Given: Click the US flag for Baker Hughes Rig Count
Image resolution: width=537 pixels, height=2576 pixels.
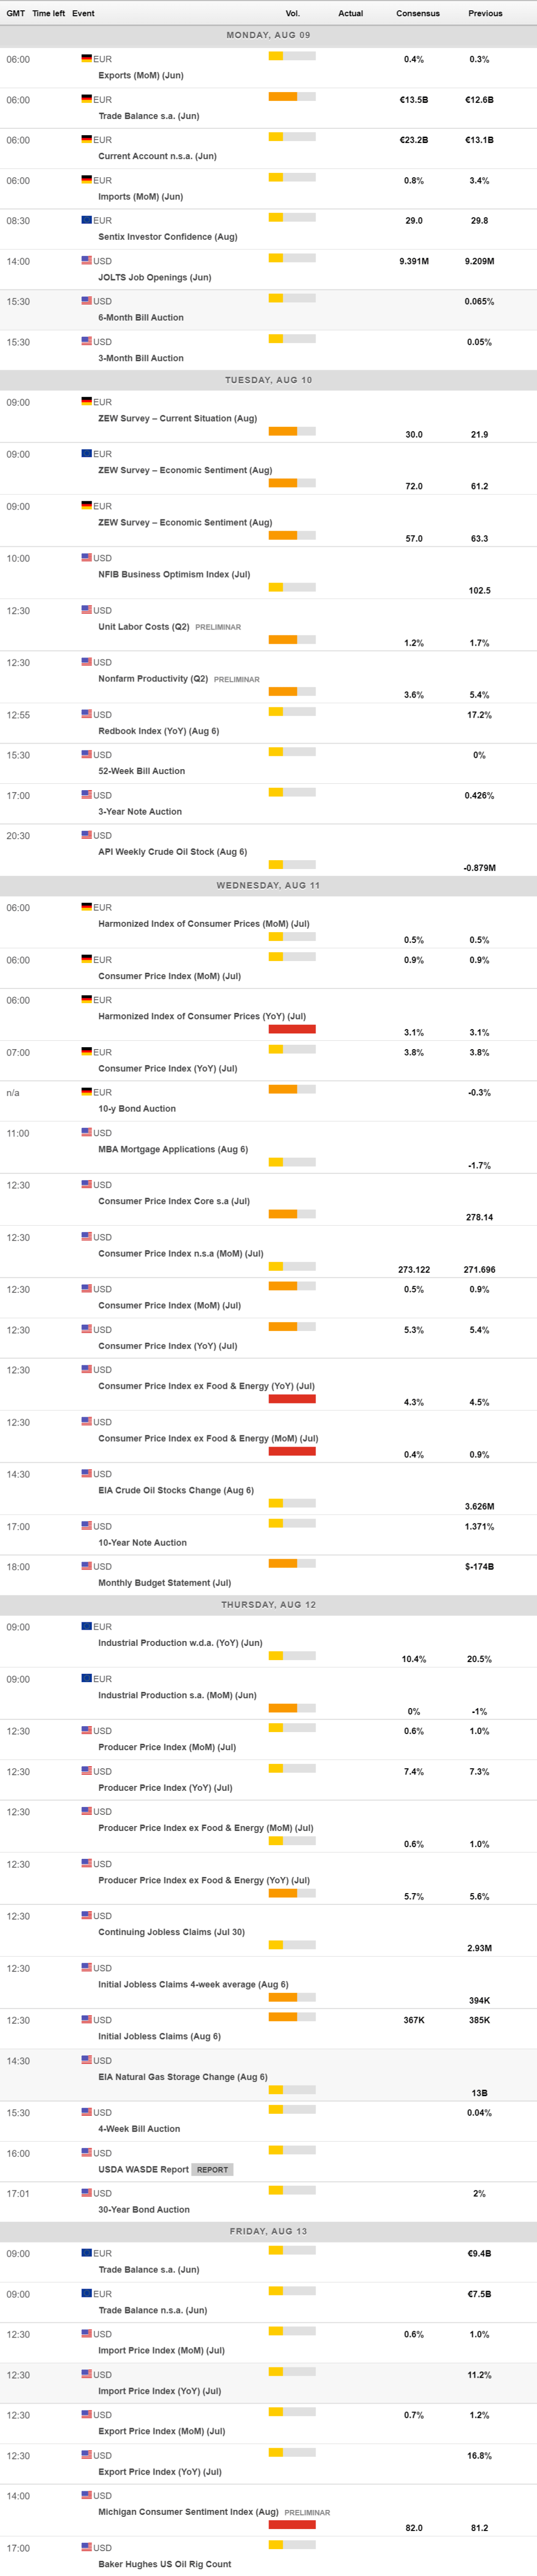Looking at the screenshot, I should point(87,2546).
